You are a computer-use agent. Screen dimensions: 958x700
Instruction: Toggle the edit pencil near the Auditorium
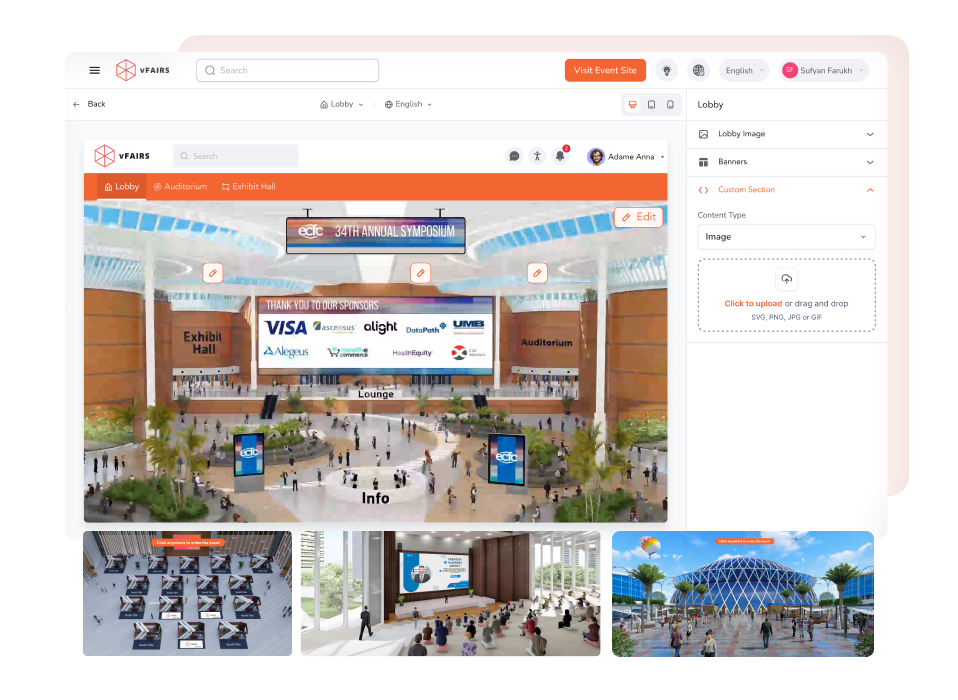click(537, 272)
